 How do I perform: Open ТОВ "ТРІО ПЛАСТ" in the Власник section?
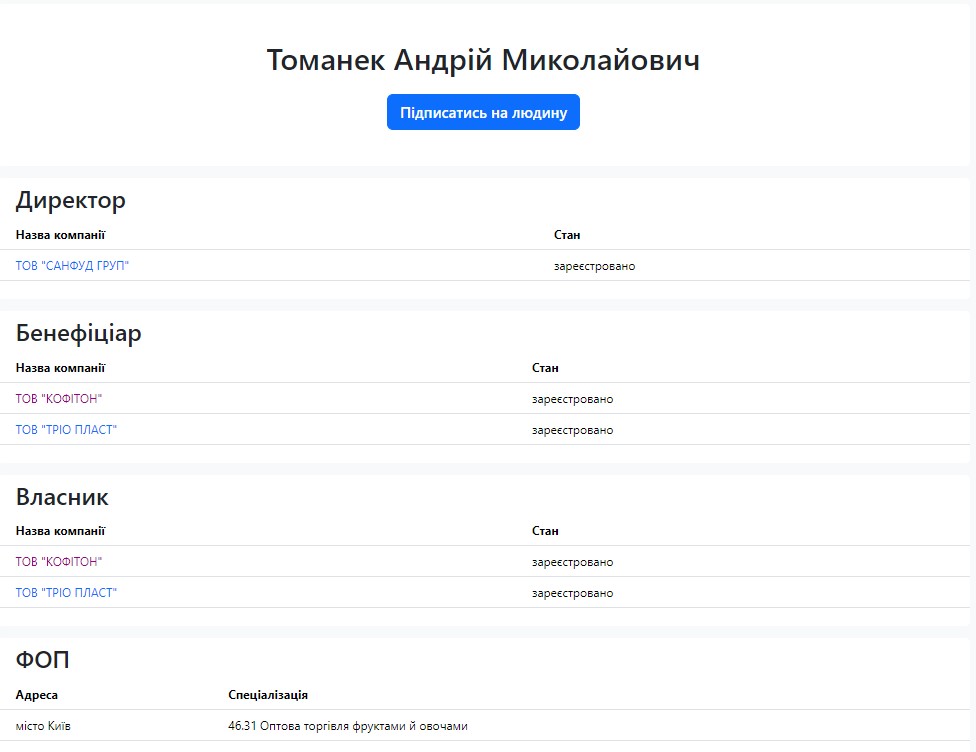click(x=66, y=593)
